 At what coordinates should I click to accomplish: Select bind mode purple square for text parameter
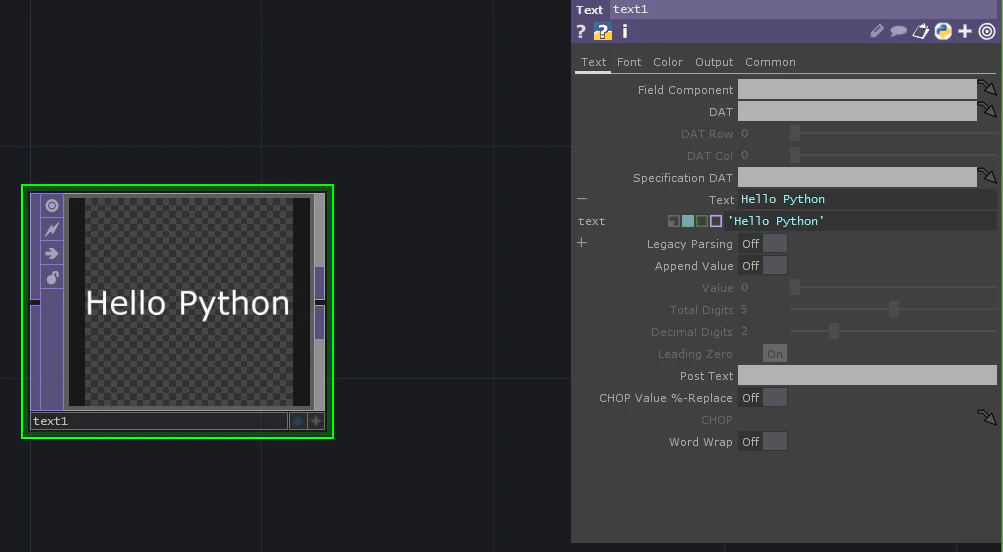coord(716,221)
